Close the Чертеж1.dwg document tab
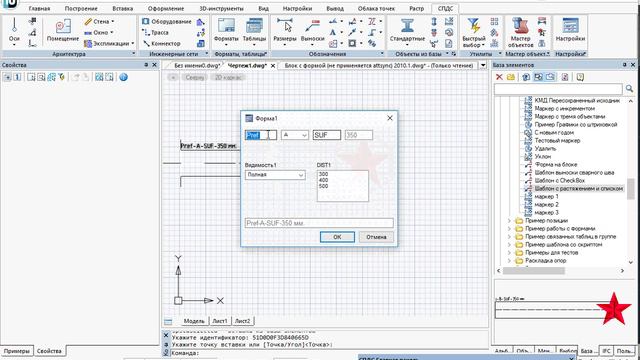 (x=273, y=65)
